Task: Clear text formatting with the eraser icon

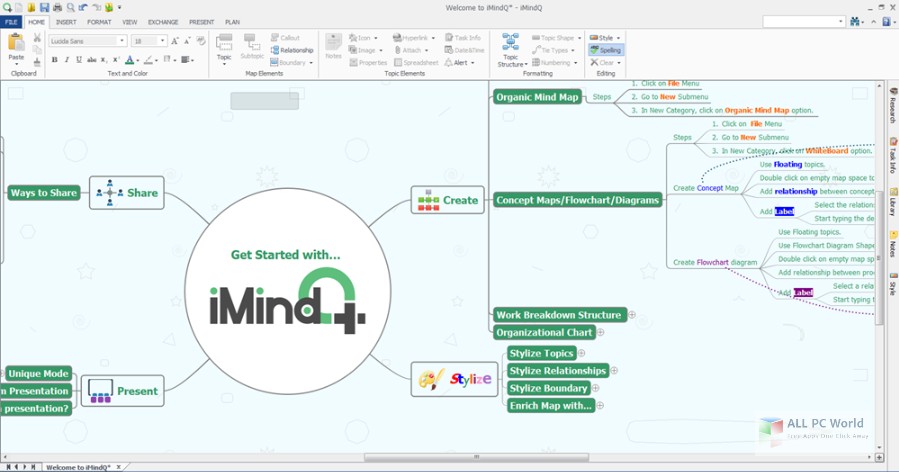Action: 201,41
